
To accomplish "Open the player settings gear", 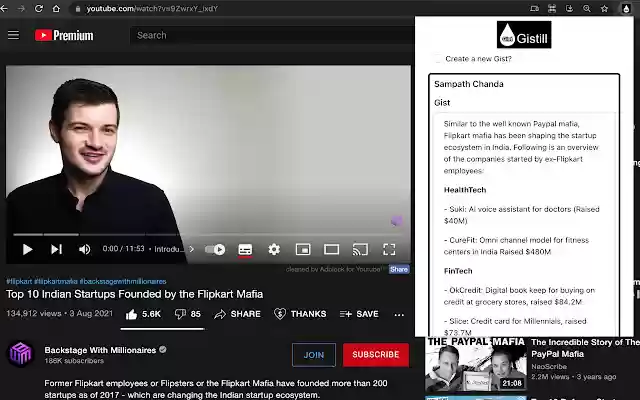I will (274, 249).
